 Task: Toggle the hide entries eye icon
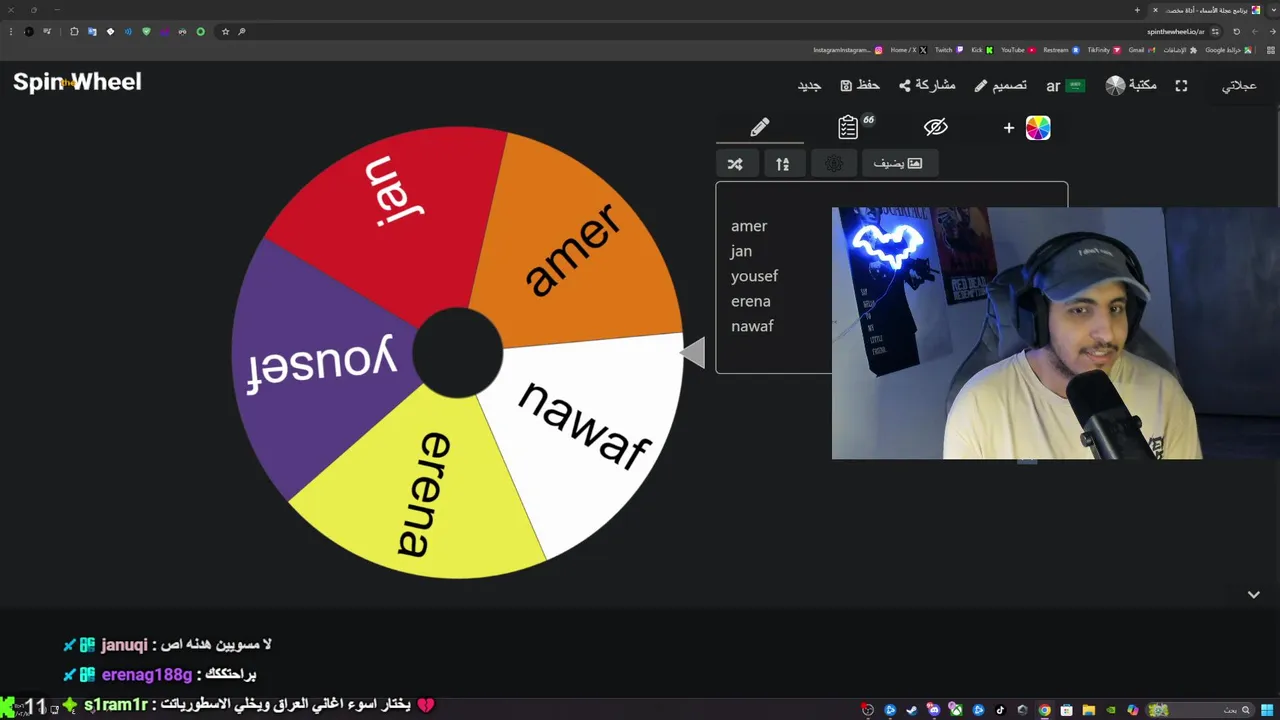pos(935,127)
